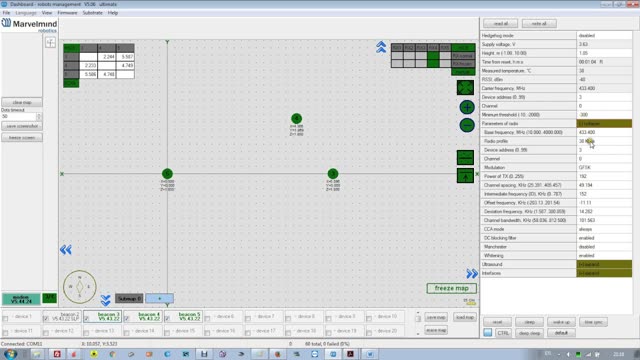Viewport: 640px width, 360px height.
Task: Click the green cell under the RX4 column
Action: coord(433,60)
